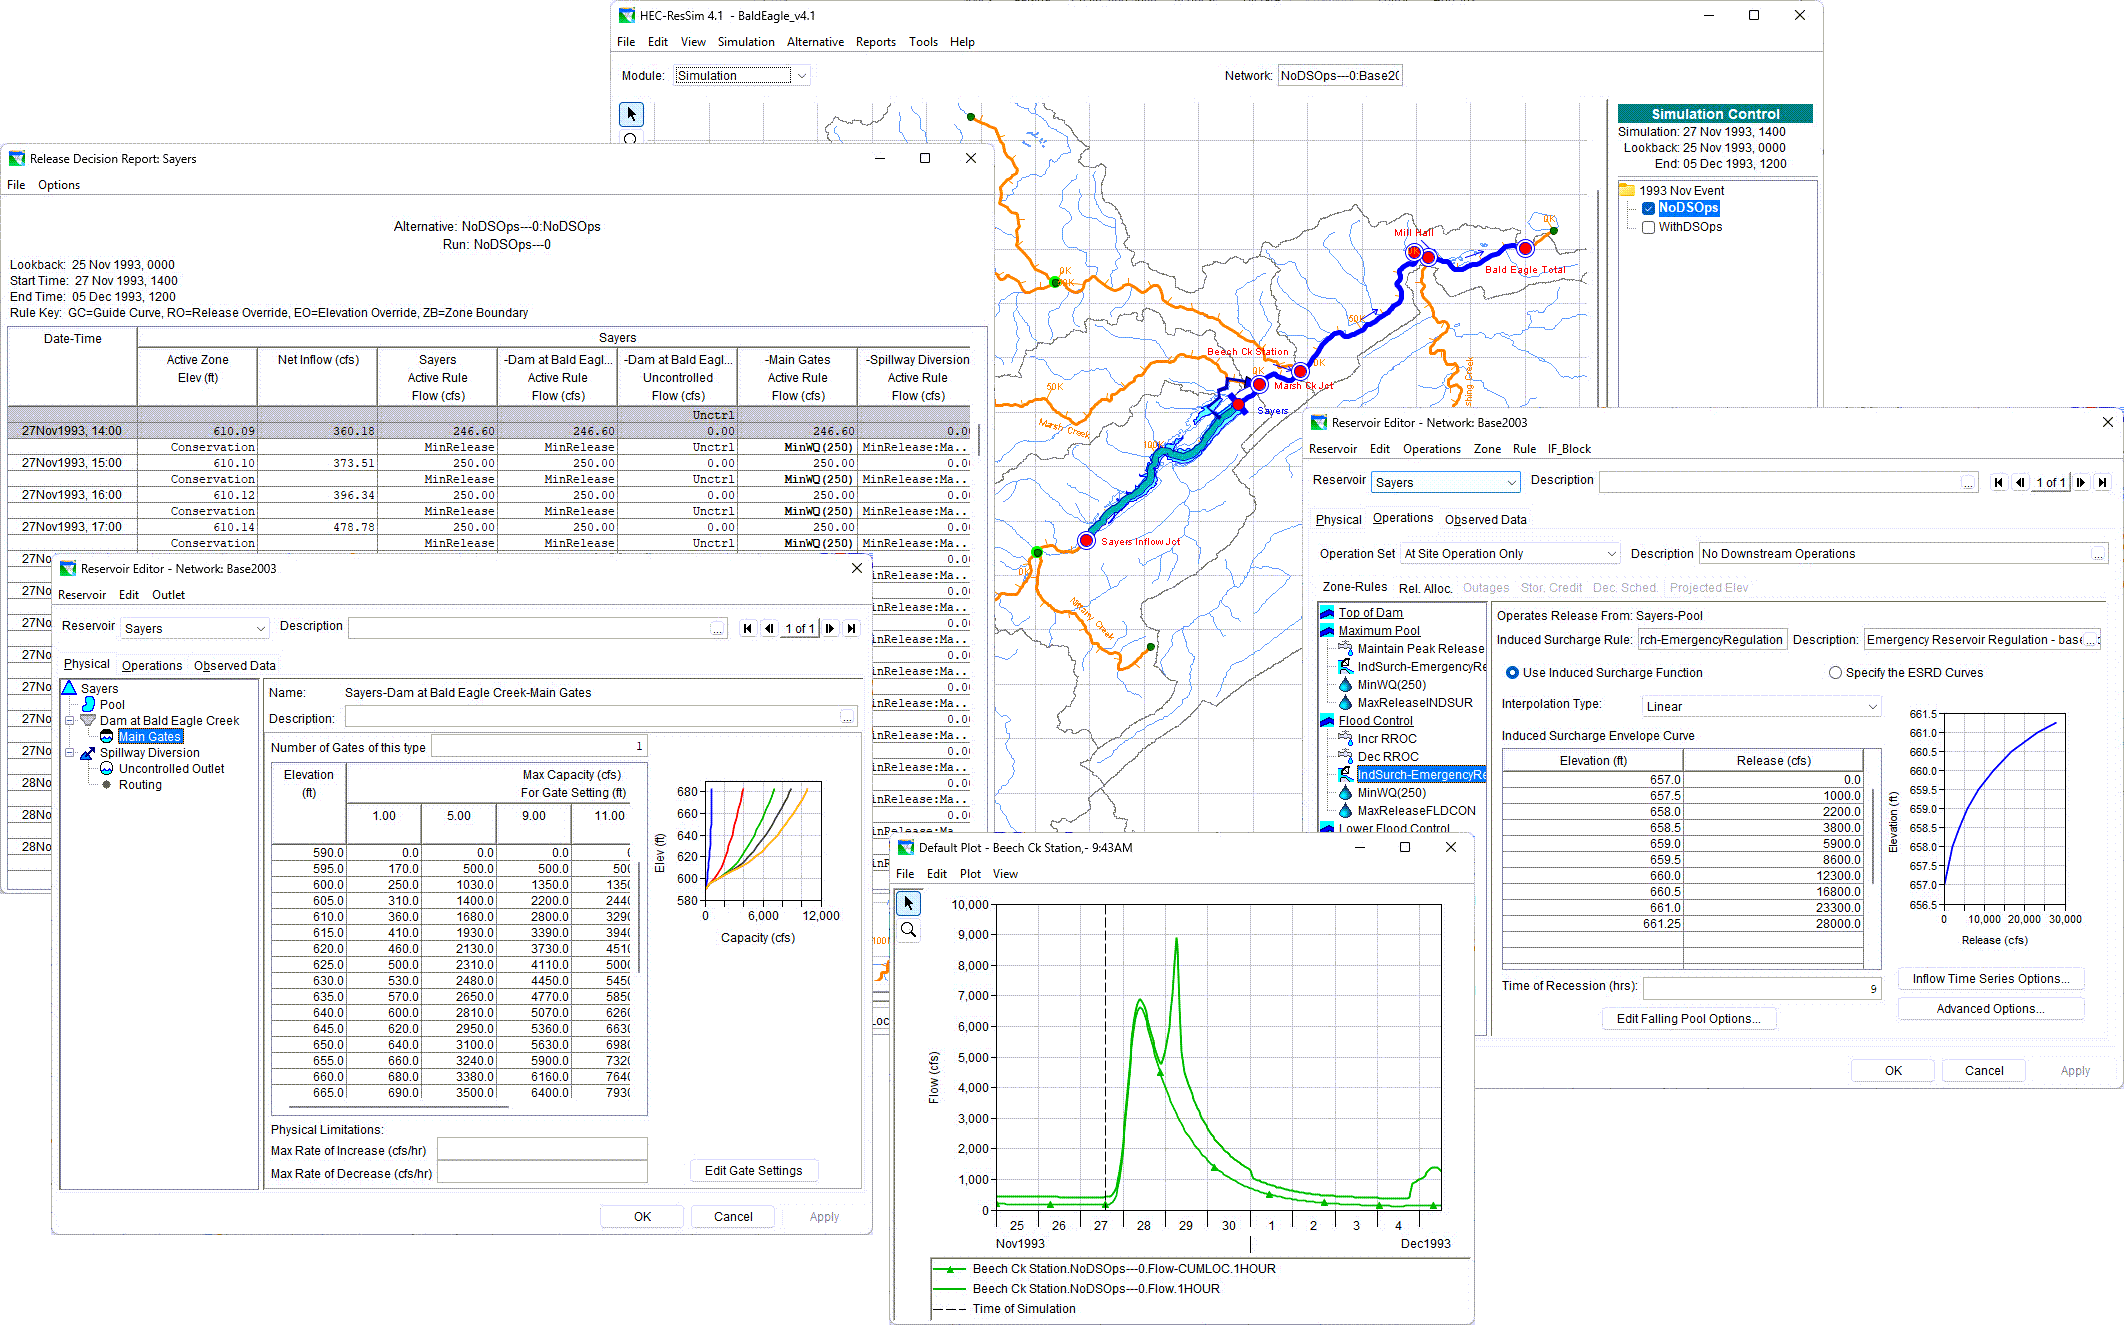Open Outlet menu in Physical Reservoir Editor
Screen dimensions: 2127x1332
click(x=168, y=595)
